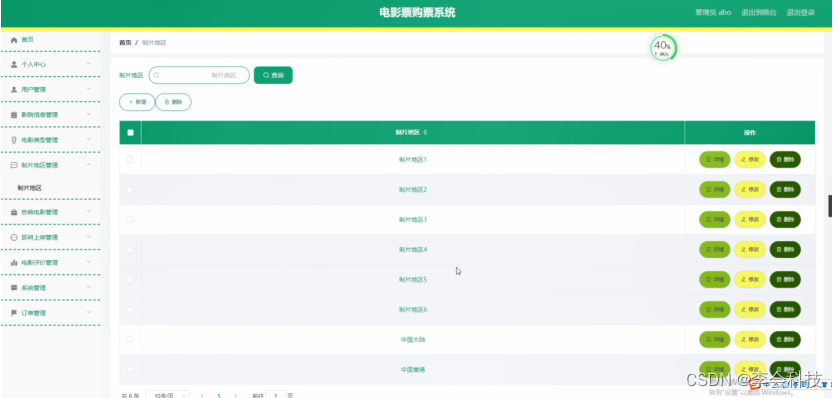Viewport: 838px width, 398px height.
Task: Expand 影院信息管理 with its chevron
Action: [89, 114]
